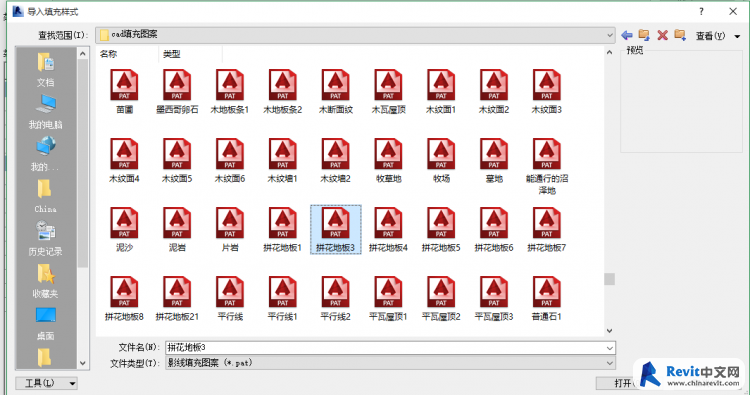Image resolution: width=750 pixels, height=395 pixels.
Task: Click the ? help button in title bar
Action: [701, 11]
